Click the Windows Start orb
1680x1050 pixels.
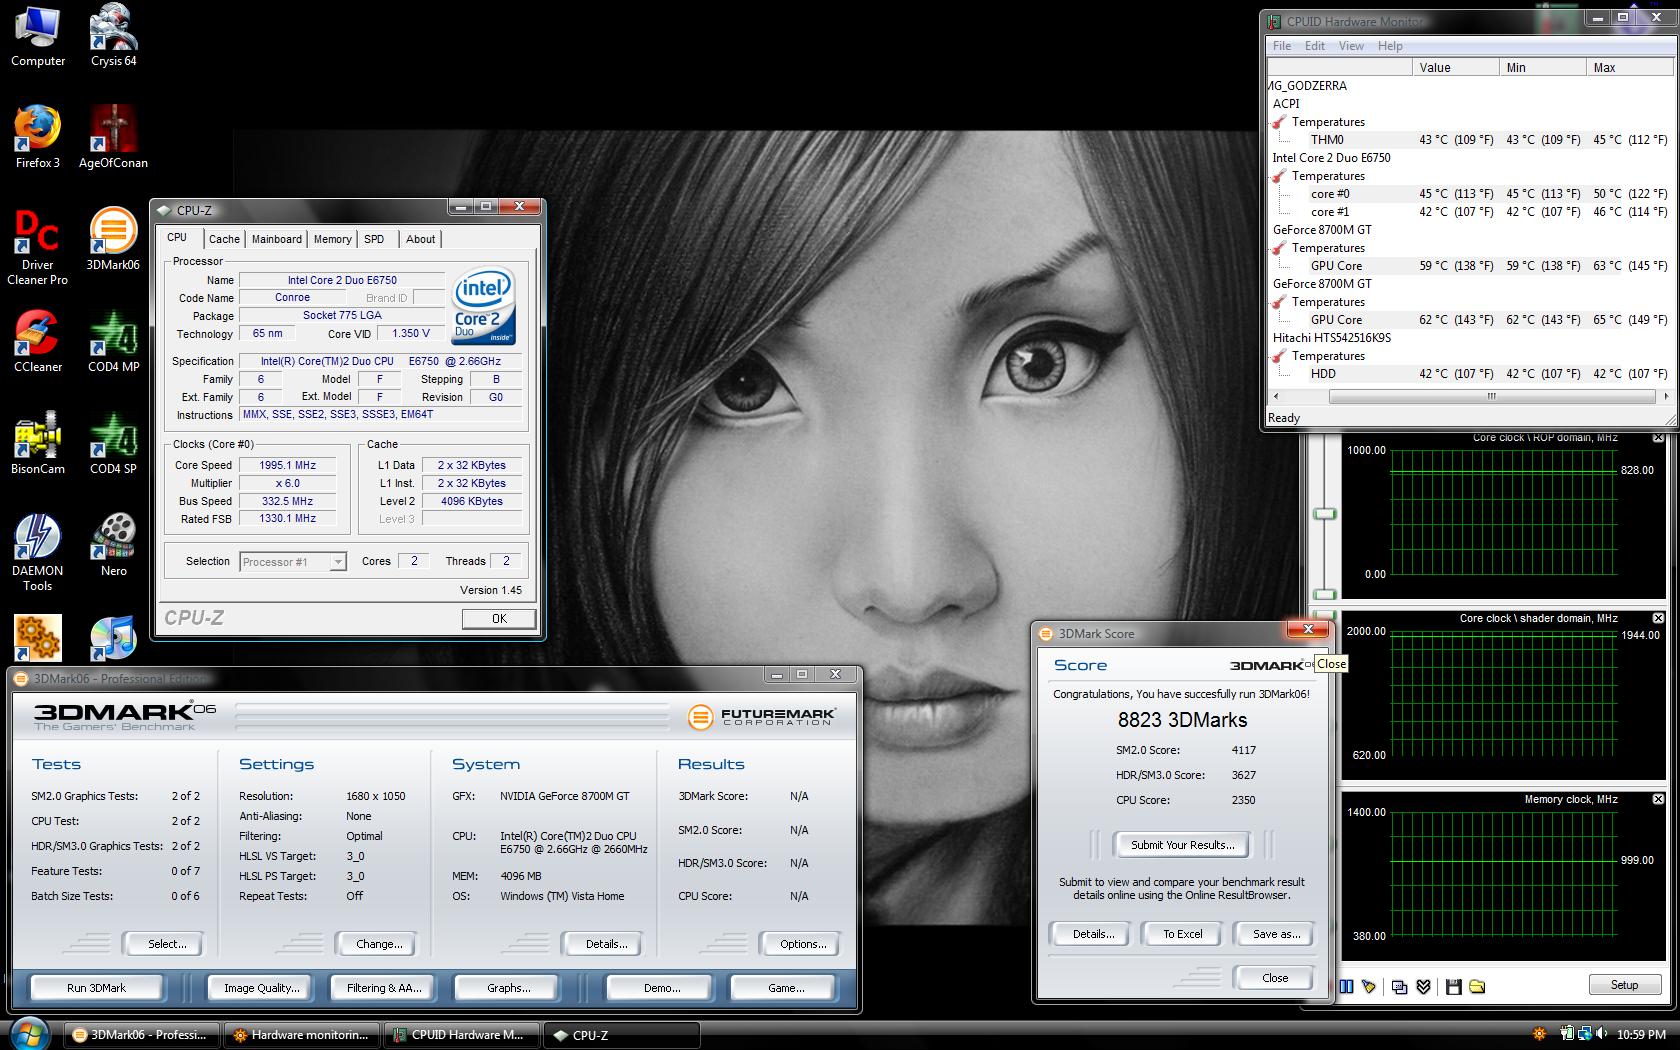click(x=29, y=1034)
